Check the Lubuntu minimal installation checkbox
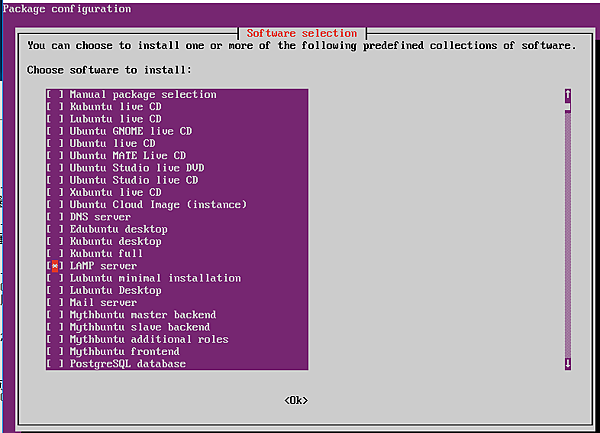The width and height of the screenshot is (600, 433). click(55, 278)
